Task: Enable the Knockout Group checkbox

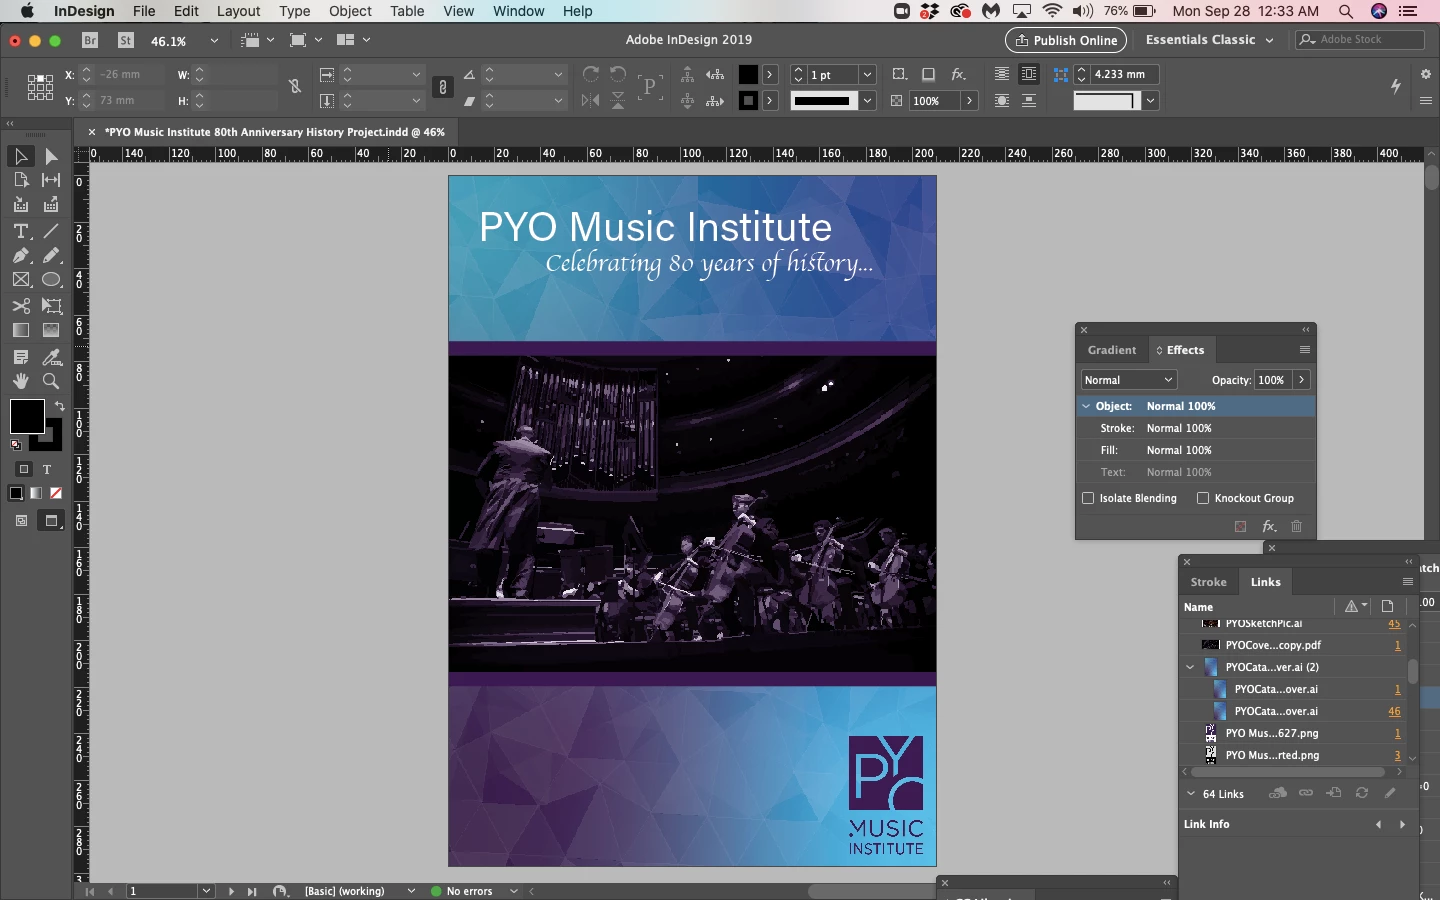Action: 1203,498
